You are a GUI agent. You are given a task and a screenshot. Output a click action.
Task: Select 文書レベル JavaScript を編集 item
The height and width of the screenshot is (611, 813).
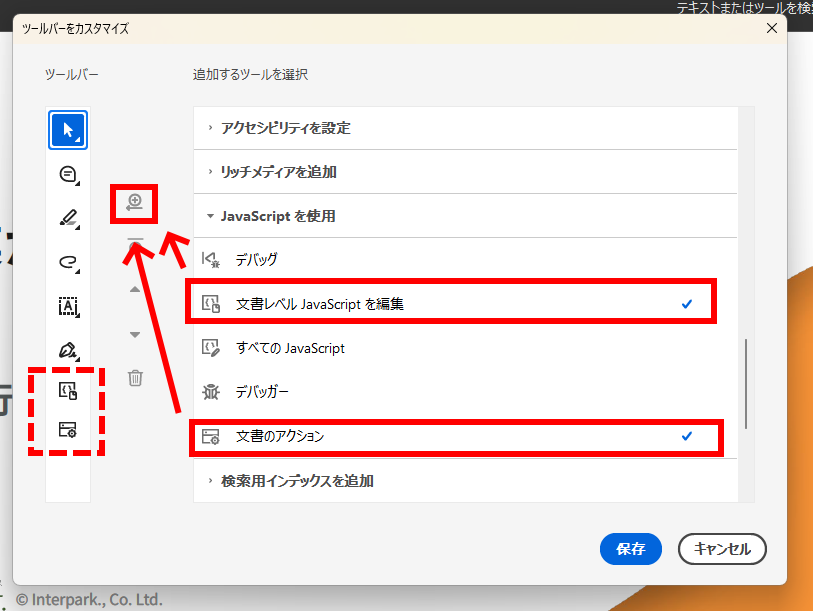(x=320, y=304)
